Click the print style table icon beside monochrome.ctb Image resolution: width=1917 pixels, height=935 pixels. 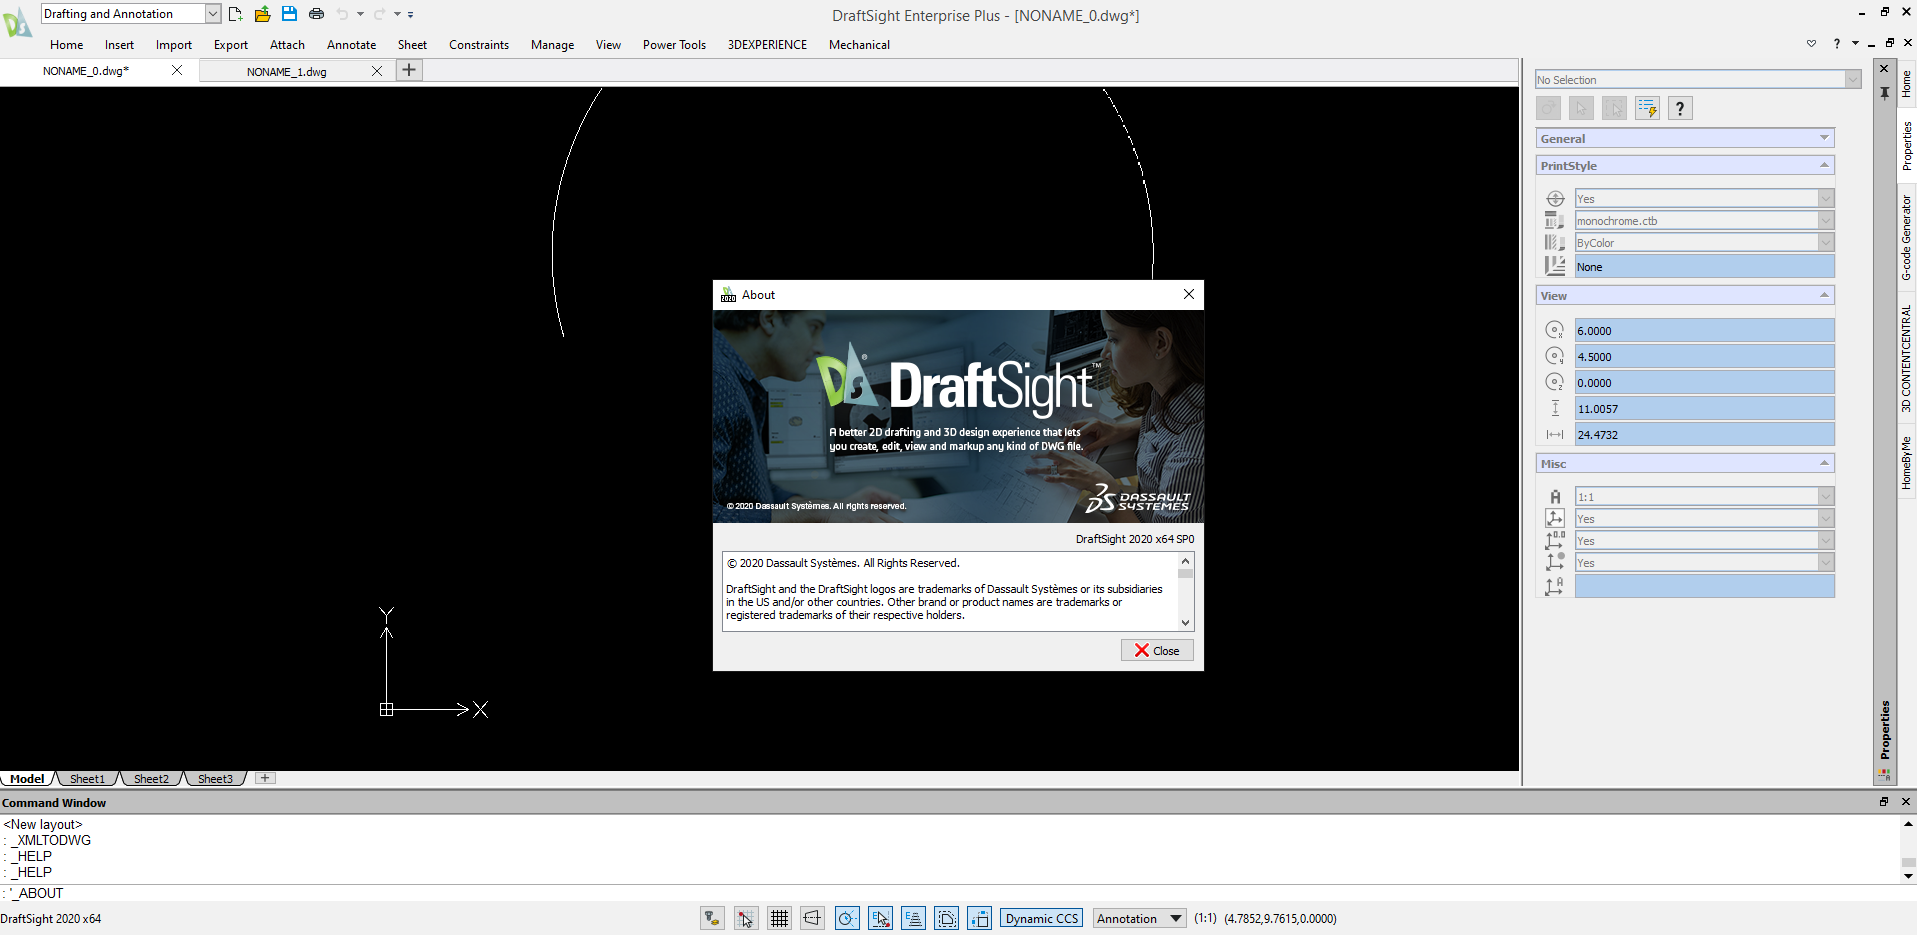click(x=1554, y=220)
